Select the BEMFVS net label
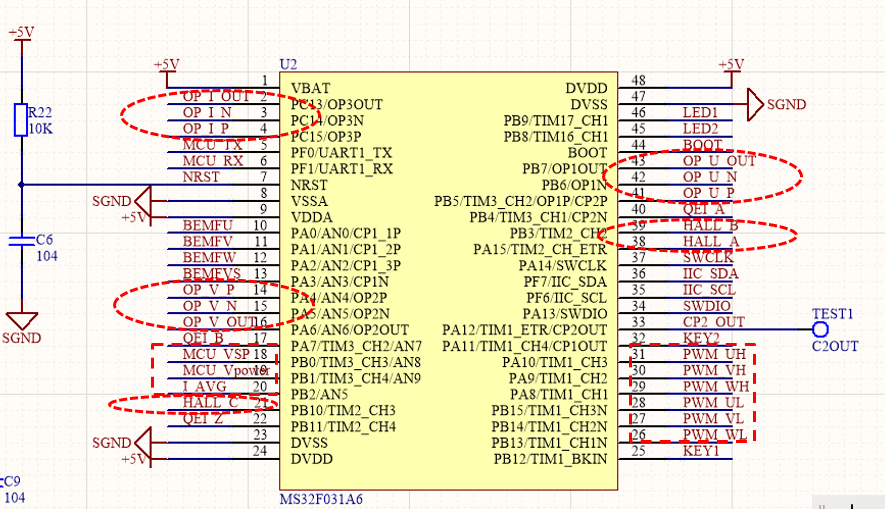This screenshot has height=509, width=885. [212, 274]
